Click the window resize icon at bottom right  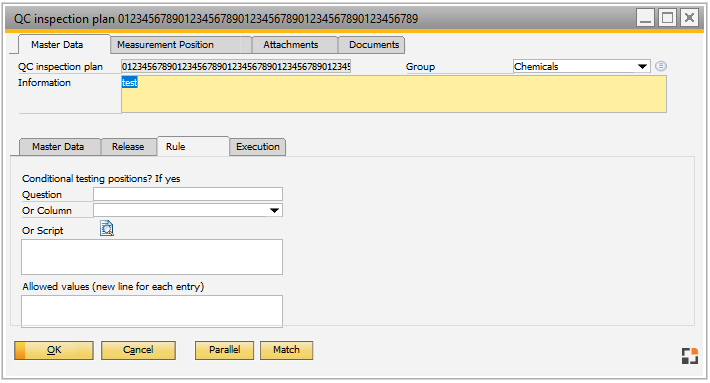pyautogui.click(x=690, y=356)
